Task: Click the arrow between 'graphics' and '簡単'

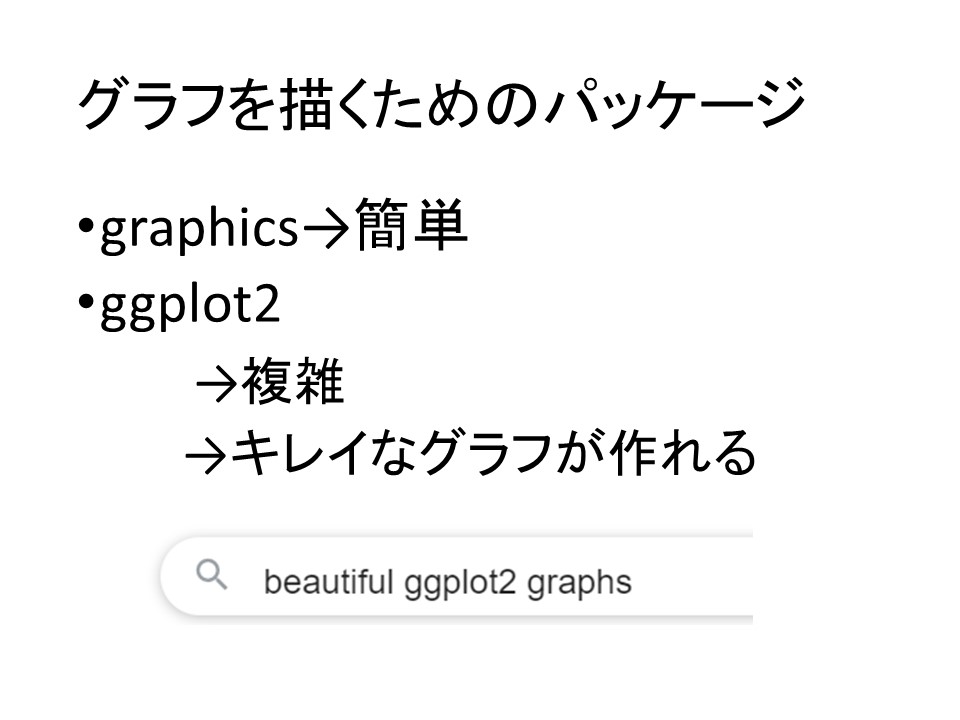Action: click(326, 232)
